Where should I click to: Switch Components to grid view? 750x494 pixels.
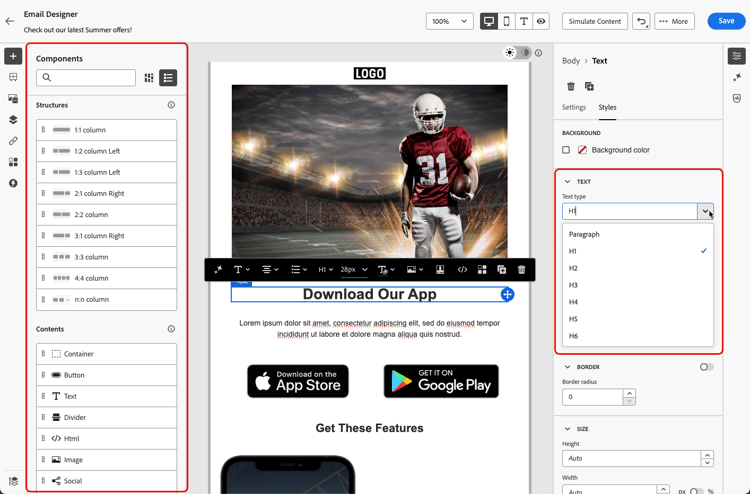149,77
